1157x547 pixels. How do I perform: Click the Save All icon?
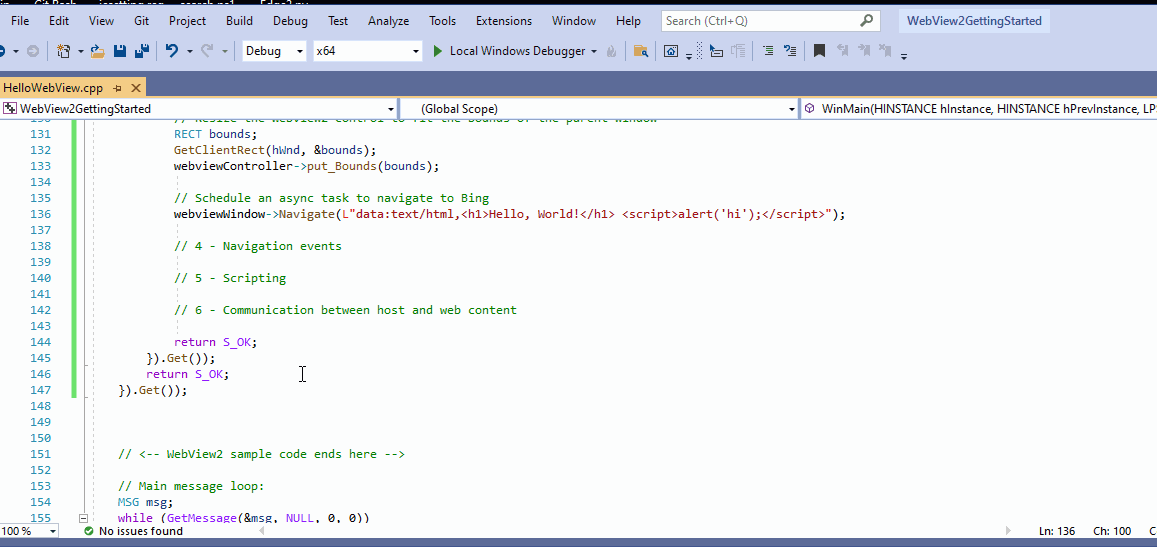(142, 51)
